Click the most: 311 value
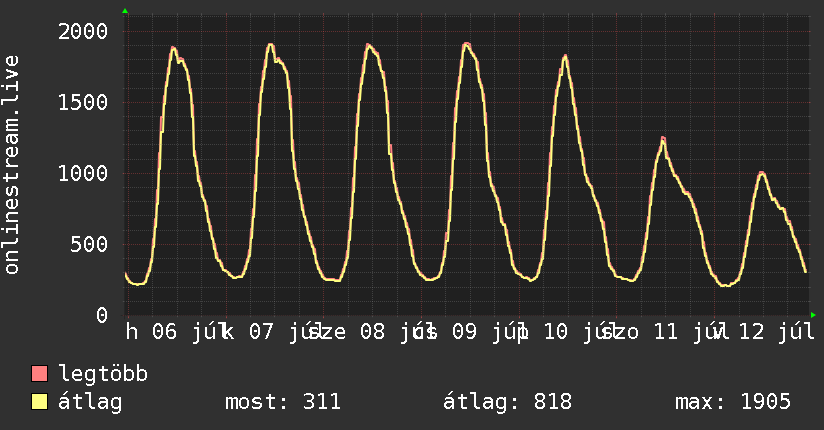824x430 pixels. pyautogui.click(x=283, y=402)
